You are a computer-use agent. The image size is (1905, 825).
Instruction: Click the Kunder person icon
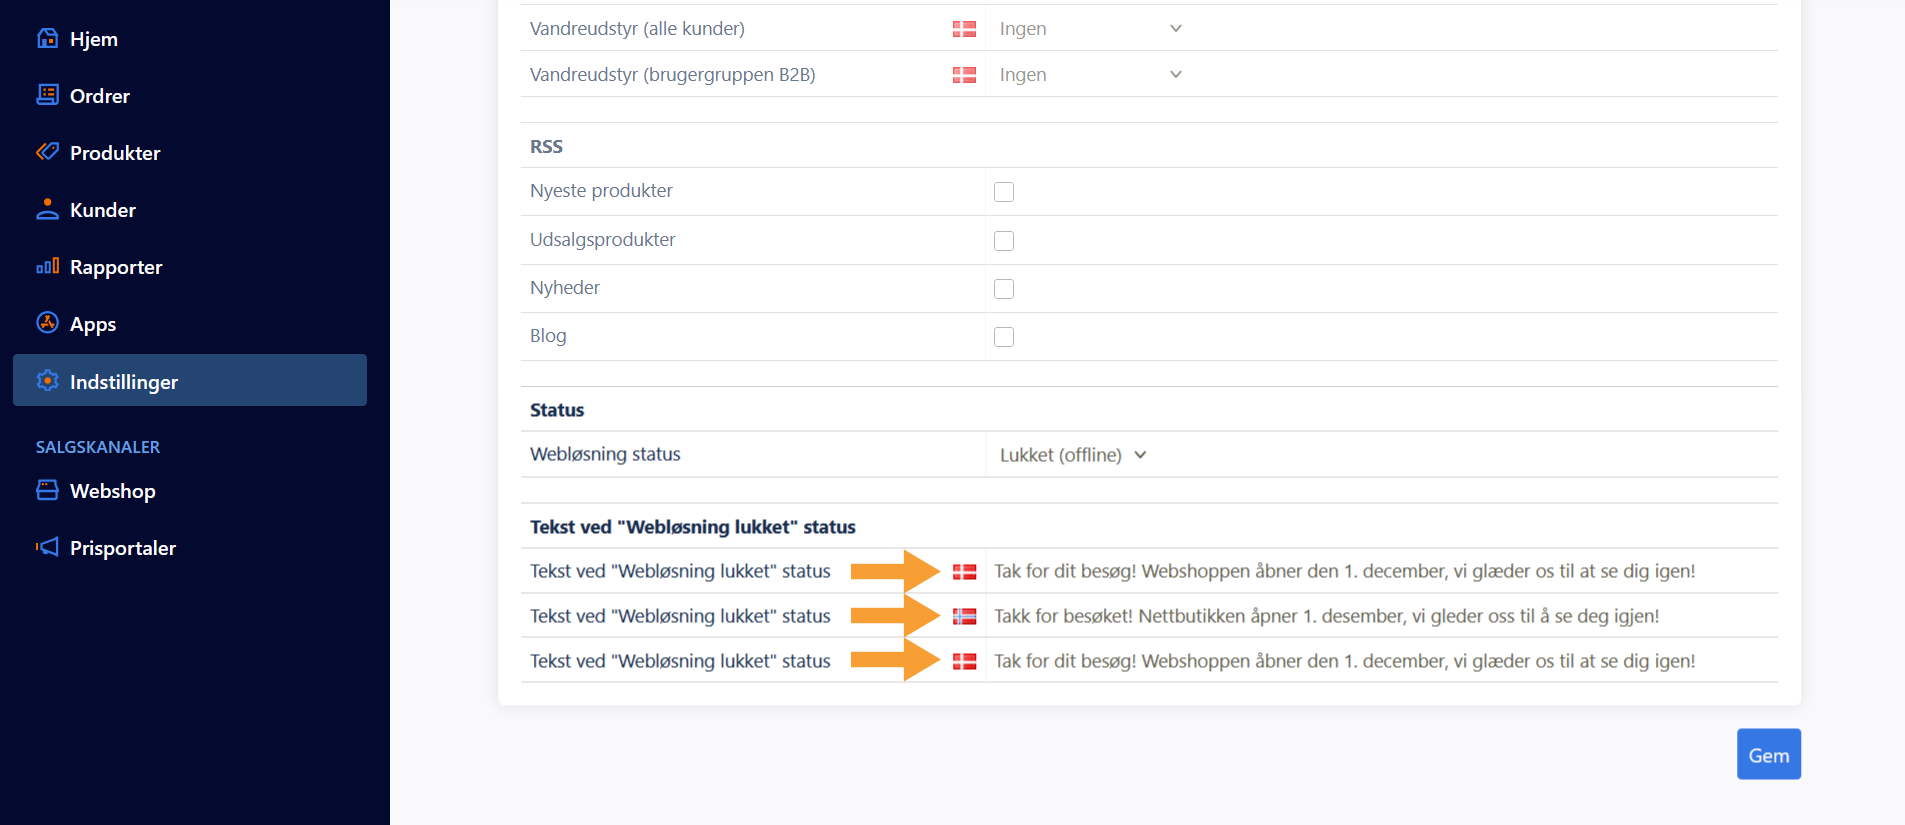[x=47, y=209]
